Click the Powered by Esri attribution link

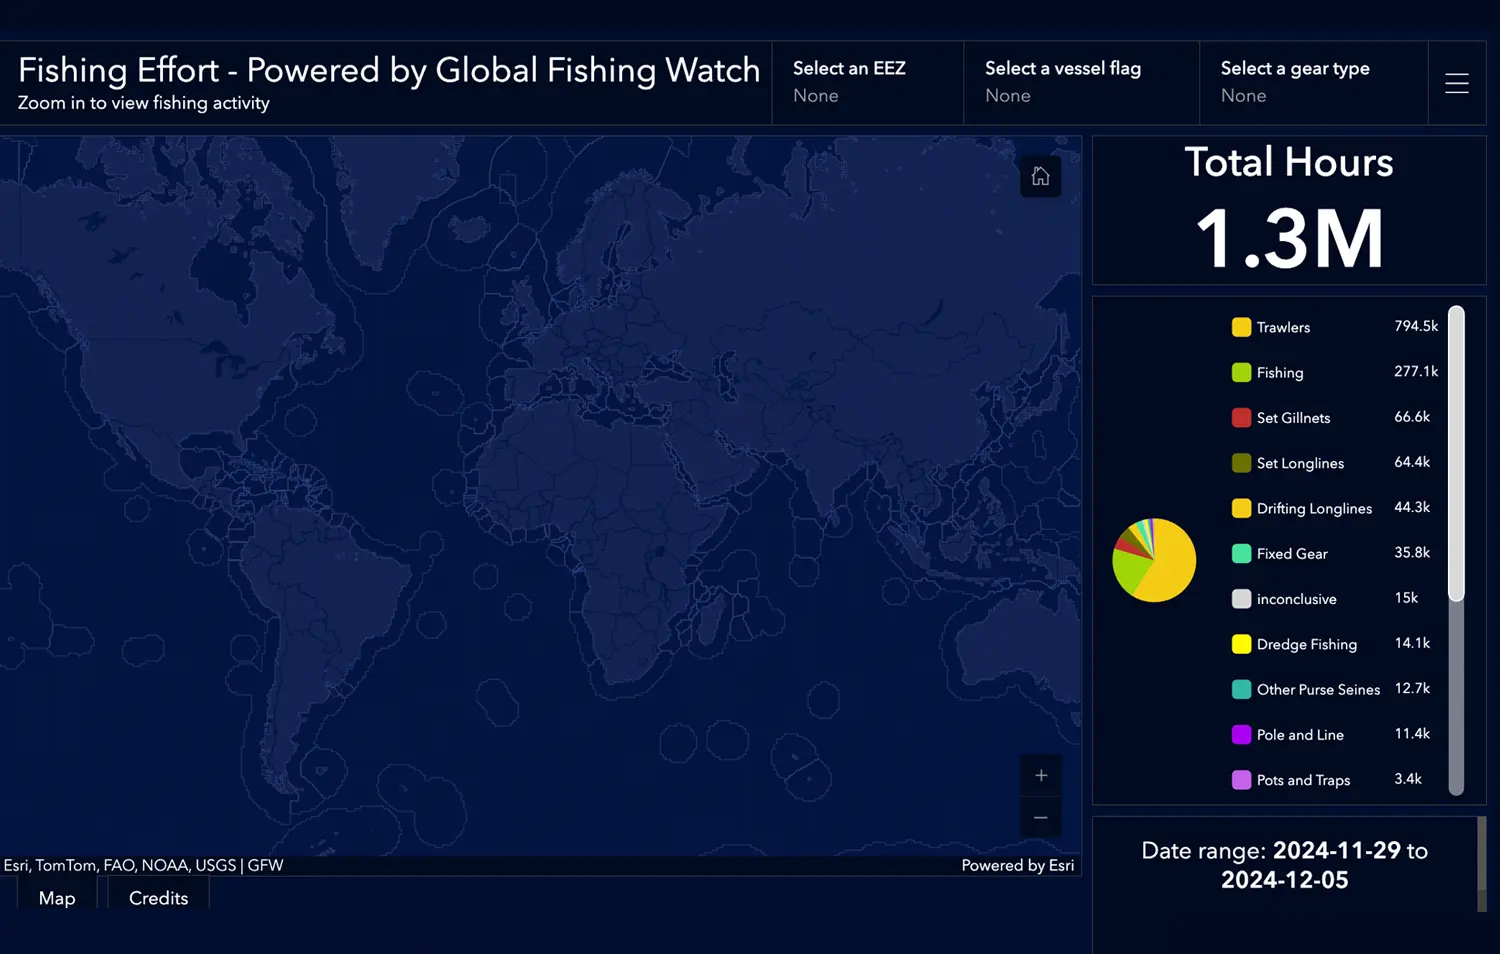(x=1017, y=865)
